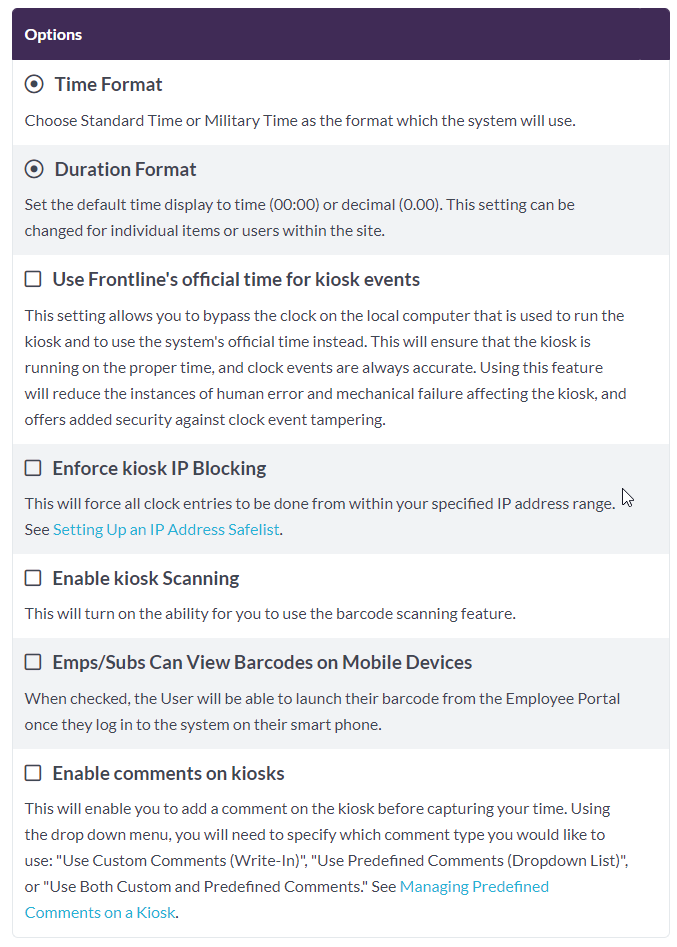Viewport: 677px width, 947px height.
Task: Tick the Enable kiosk Scanning checkbox
Action: (x=33, y=578)
